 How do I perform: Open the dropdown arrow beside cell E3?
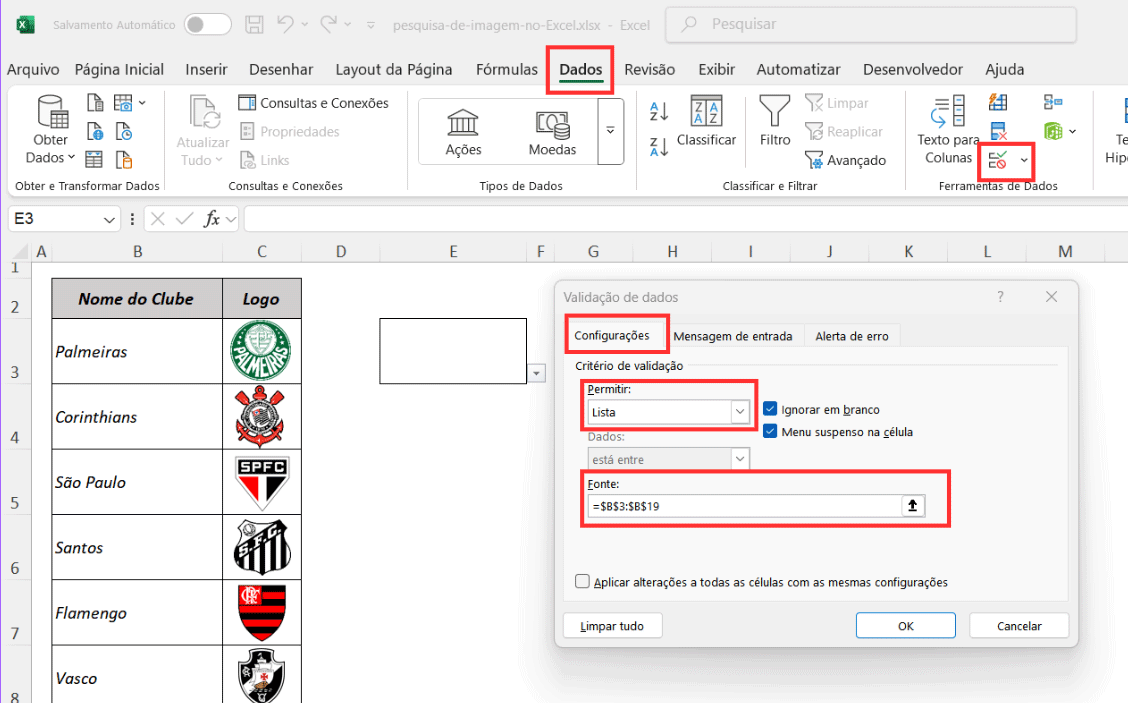point(538,373)
